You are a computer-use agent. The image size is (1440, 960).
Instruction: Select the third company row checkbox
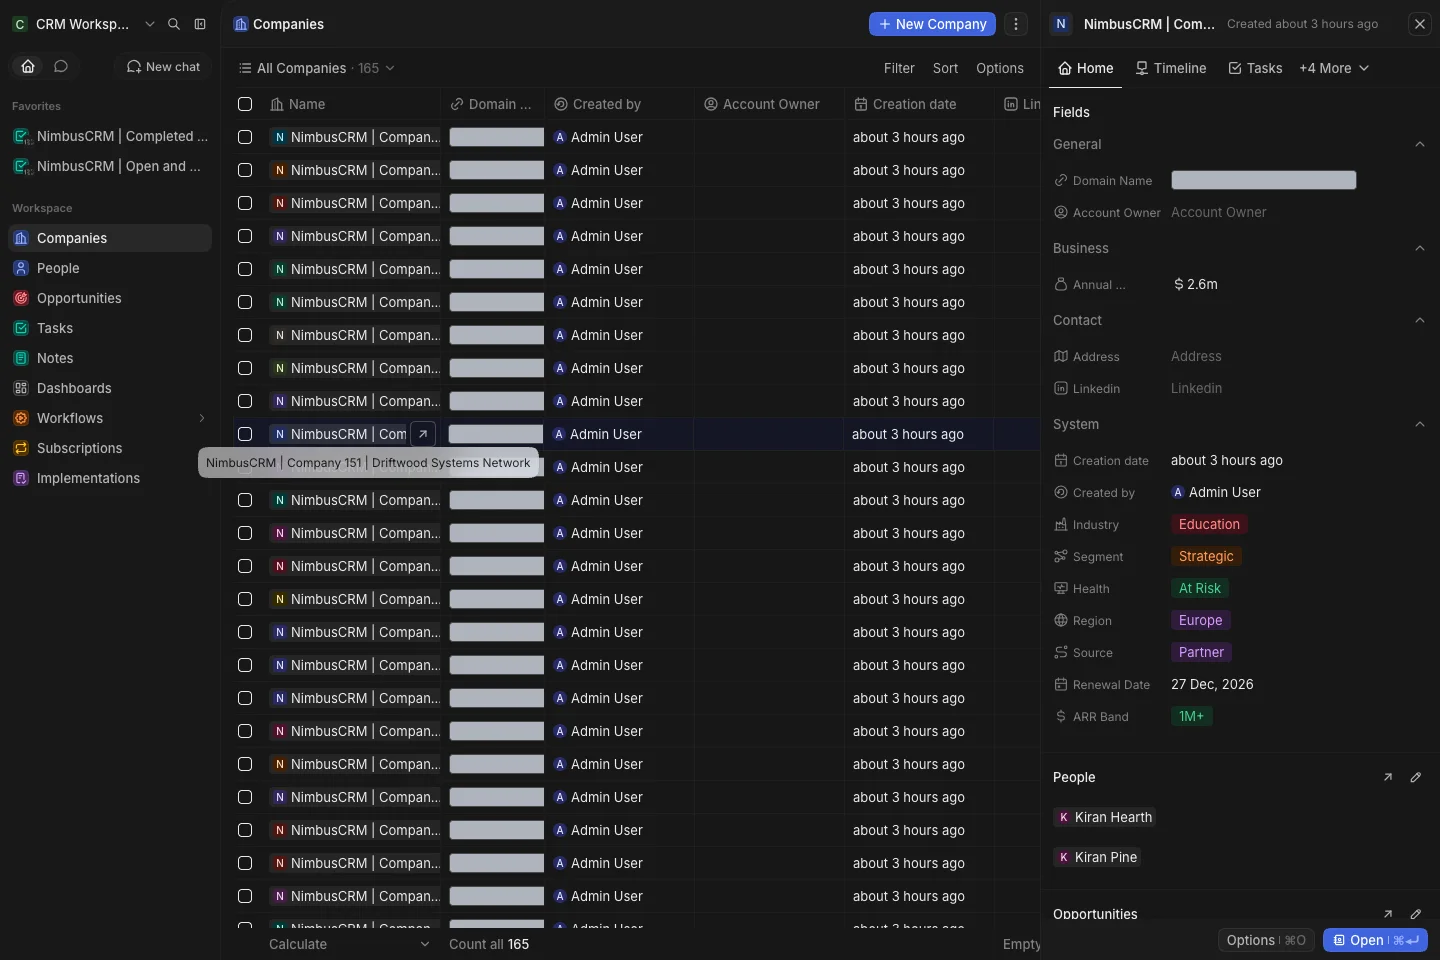(x=245, y=203)
